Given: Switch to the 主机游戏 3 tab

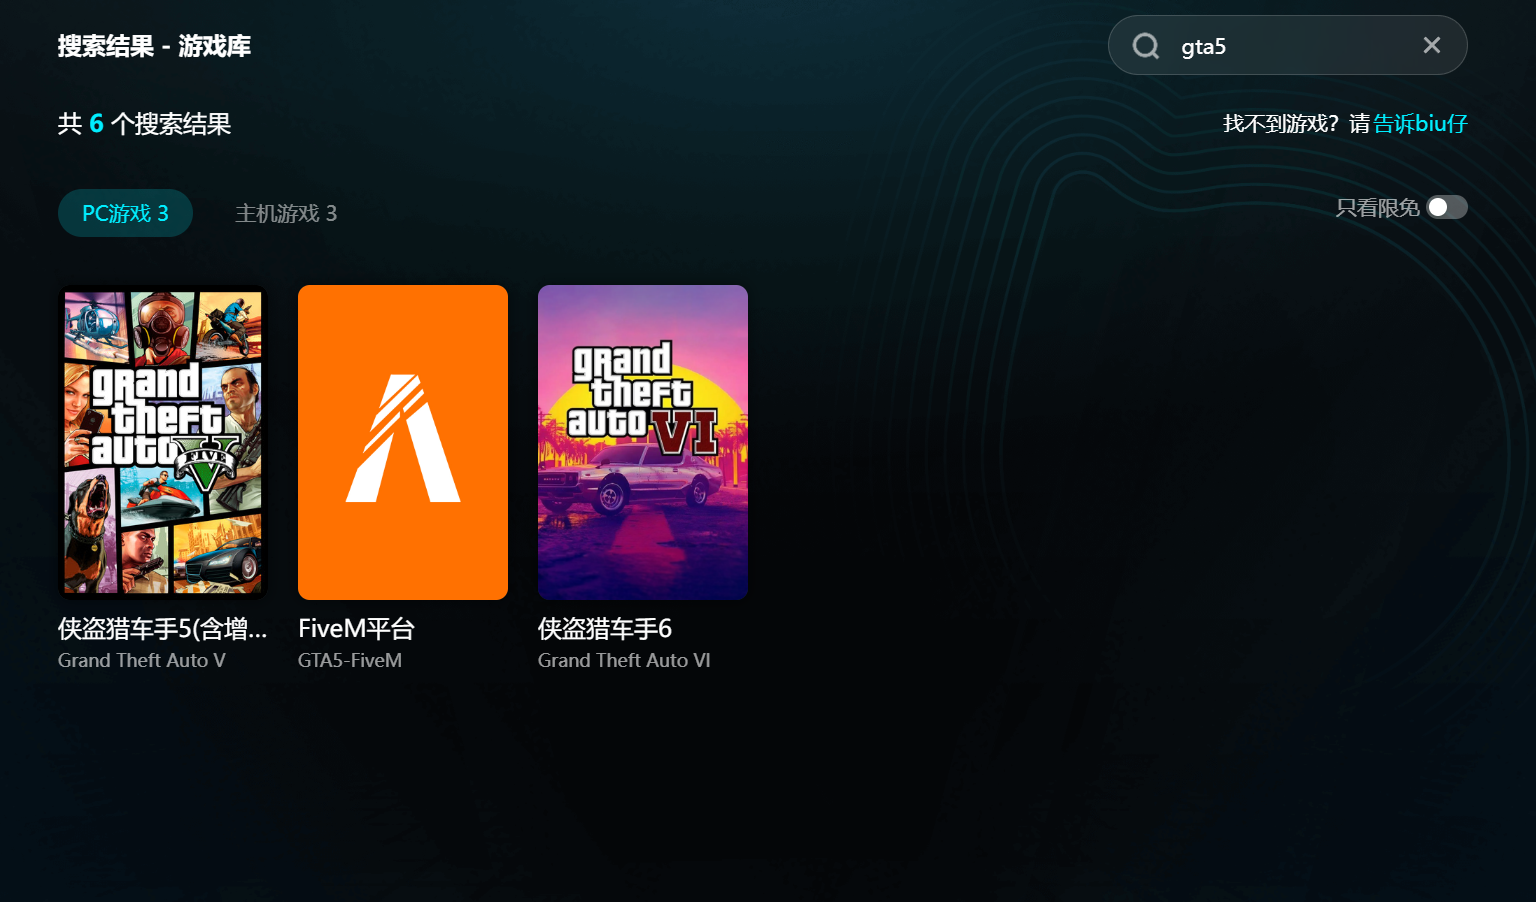Looking at the screenshot, I should (x=286, y=213).
